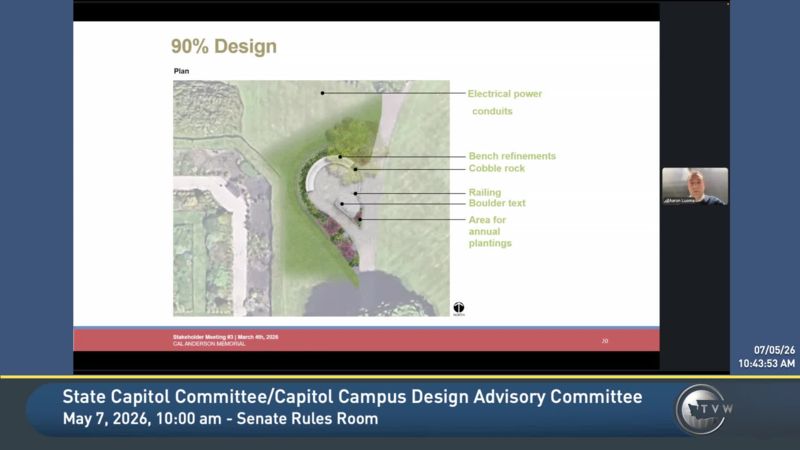Click the site plan map image
The height and width of the screenshot is (450, 800).
click(x=311, y=198)
